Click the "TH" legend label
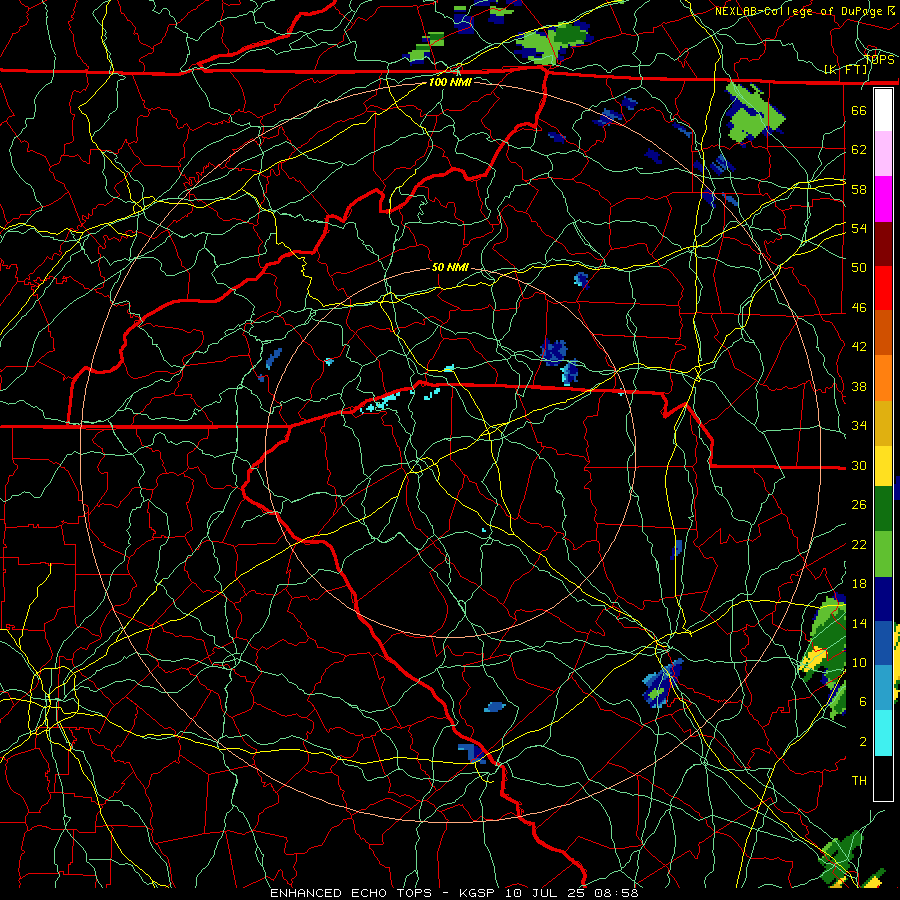 [859, 781]
